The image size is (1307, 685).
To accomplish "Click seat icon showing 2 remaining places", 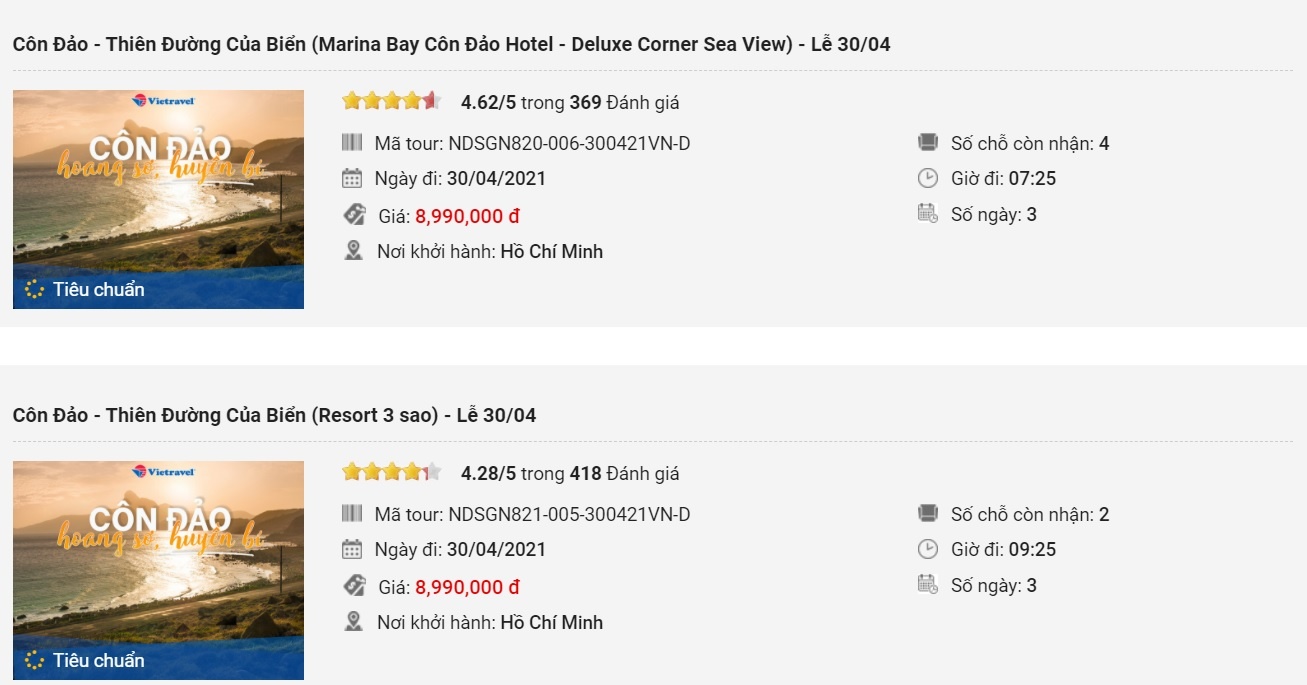I will pyautogui.click(x=928, y=514).
